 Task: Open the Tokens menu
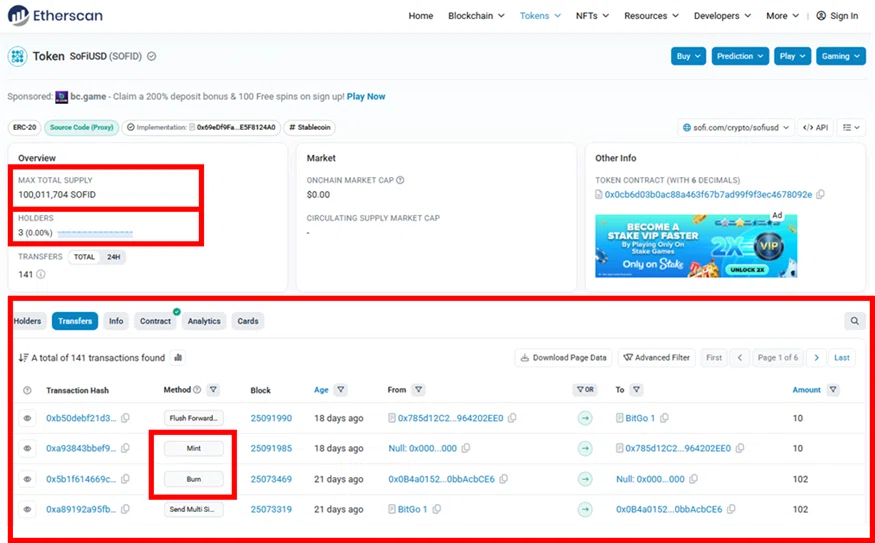coord(540,16)
